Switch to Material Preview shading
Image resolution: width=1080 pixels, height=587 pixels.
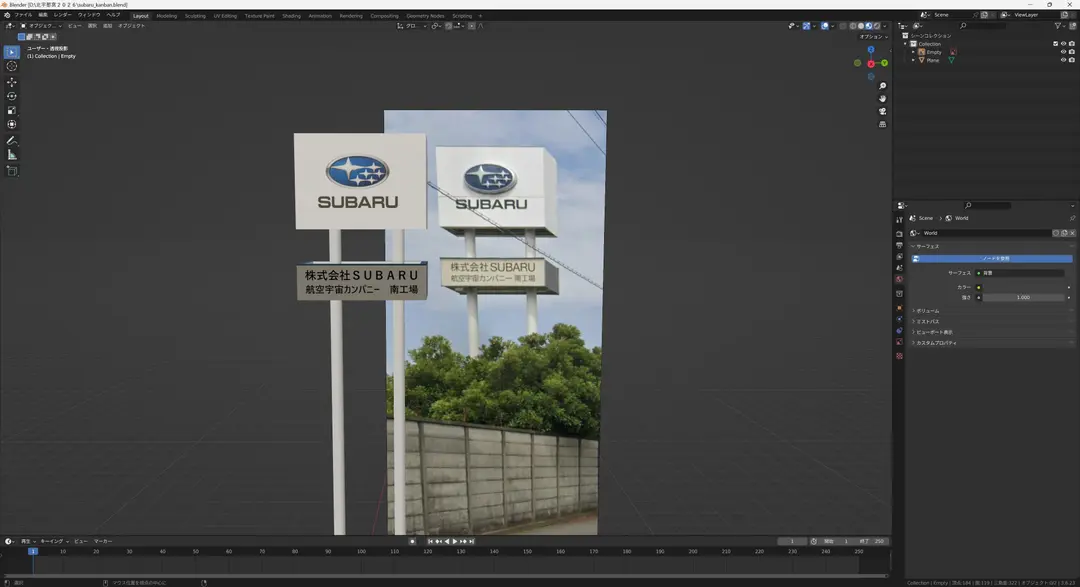pyautogui.click(x=869, y=26)
